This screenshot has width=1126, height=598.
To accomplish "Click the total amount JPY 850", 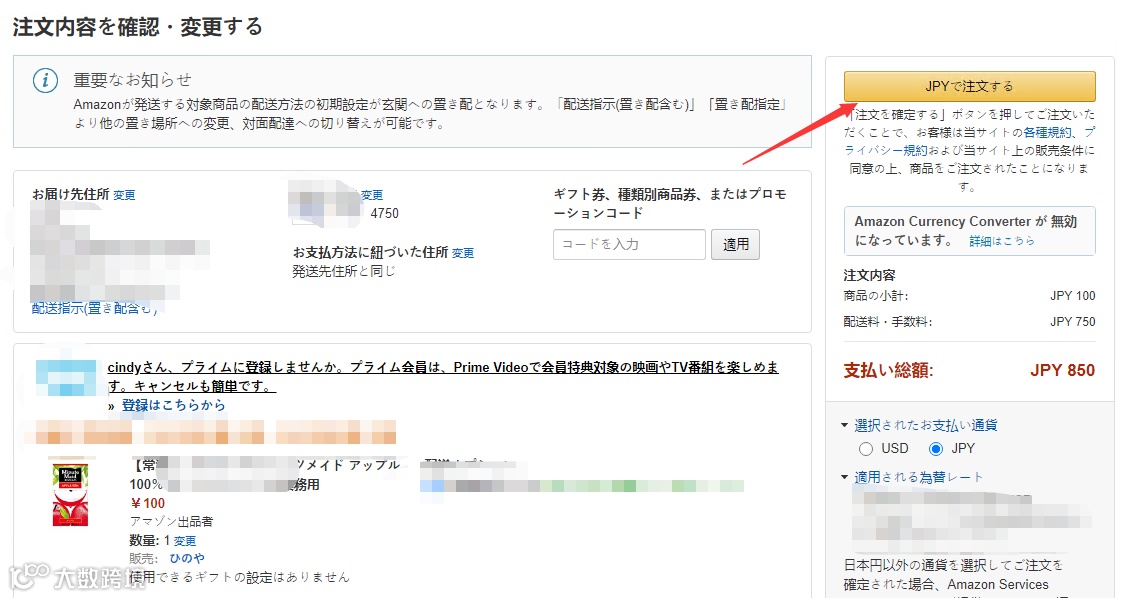I will click(1062, 370).
